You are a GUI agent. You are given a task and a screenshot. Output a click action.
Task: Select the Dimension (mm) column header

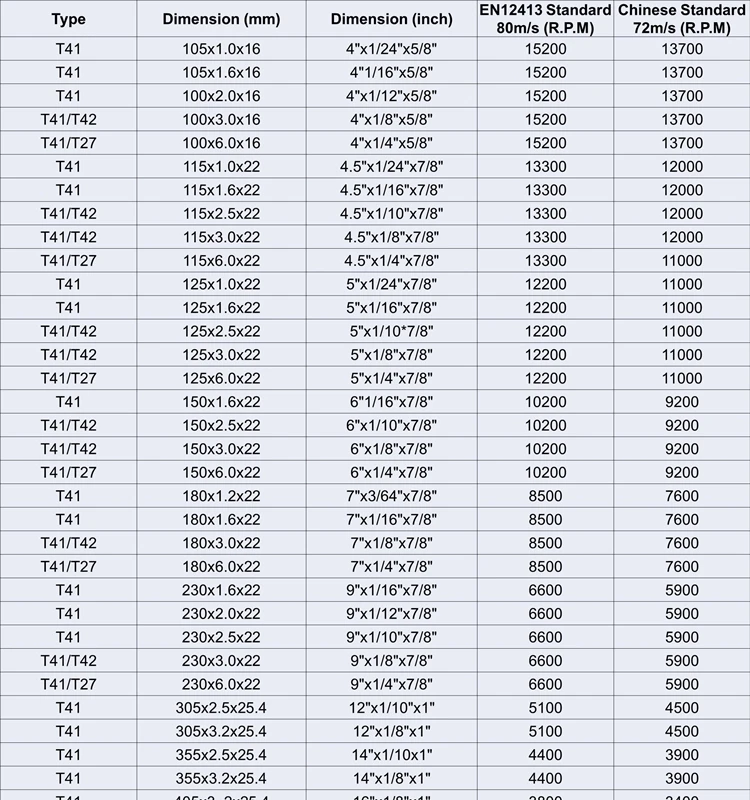click(x=221, y=19)
